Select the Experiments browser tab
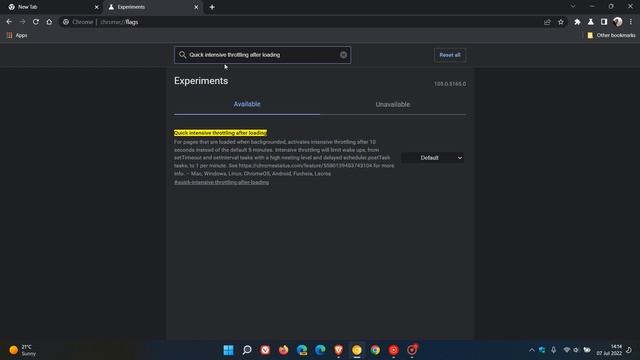The width and height of the screenshot is (640, 360). pos(153,7)
